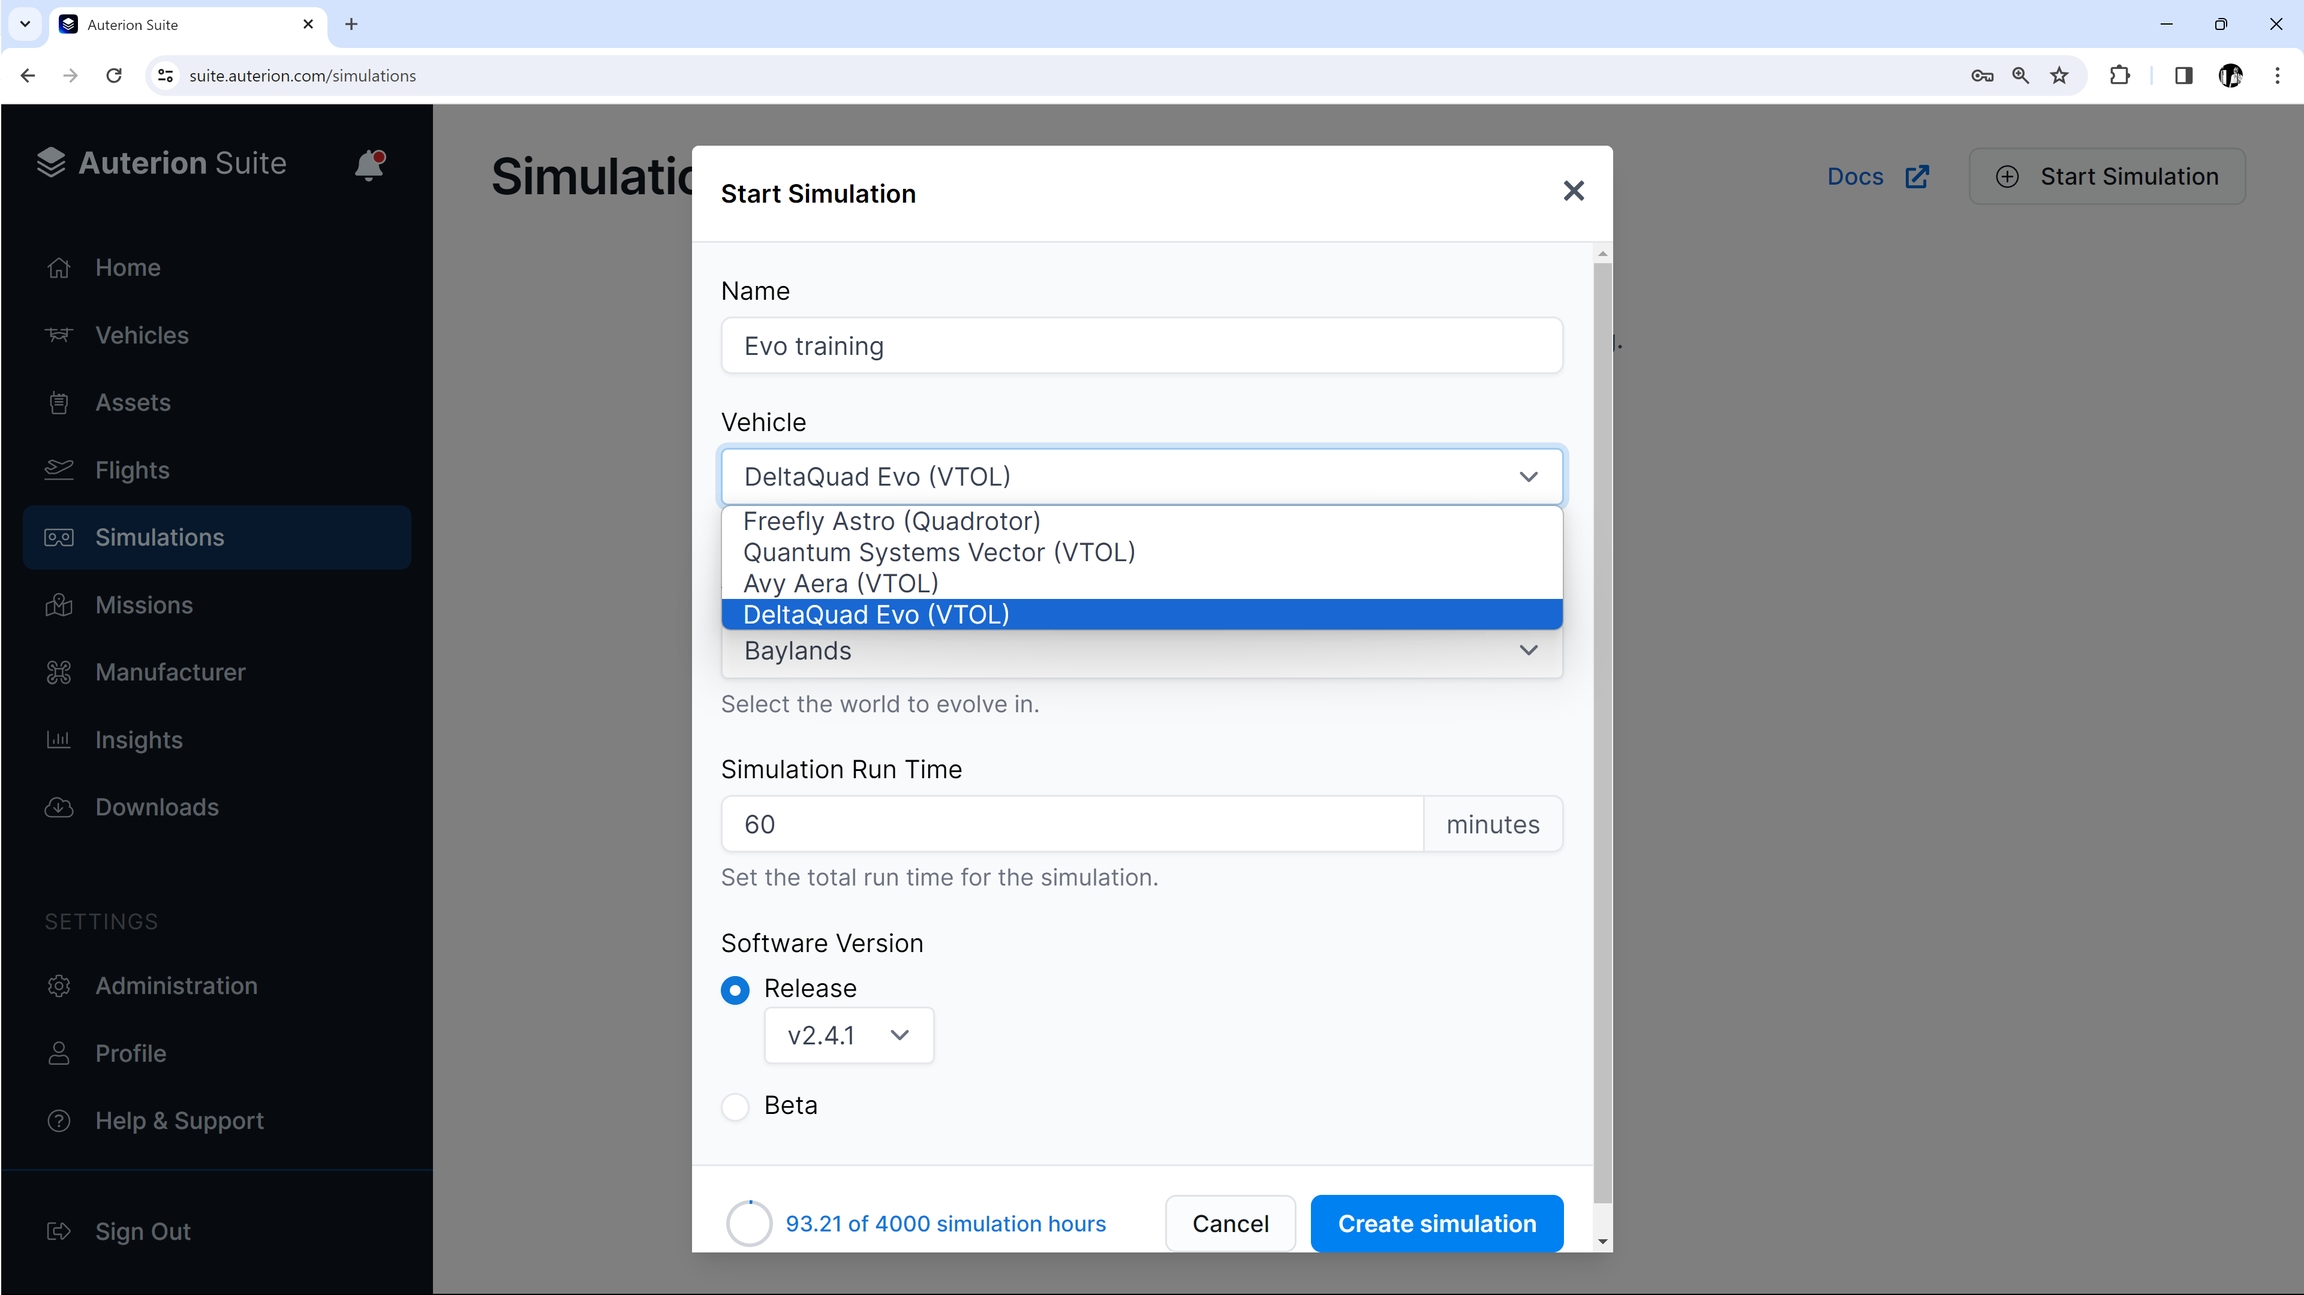The height and width of the screenshot is (1295, 2304).
Task: Open the v2.4.1 release version dropdown
Action: coord(848,1035)
